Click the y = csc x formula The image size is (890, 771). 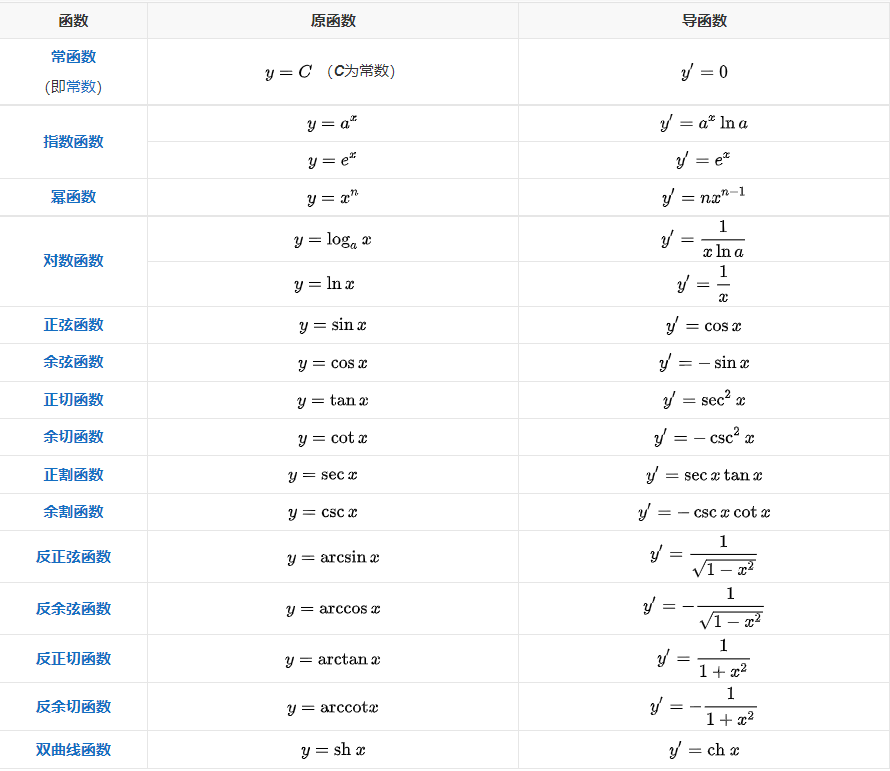click(x=323, y=512)
